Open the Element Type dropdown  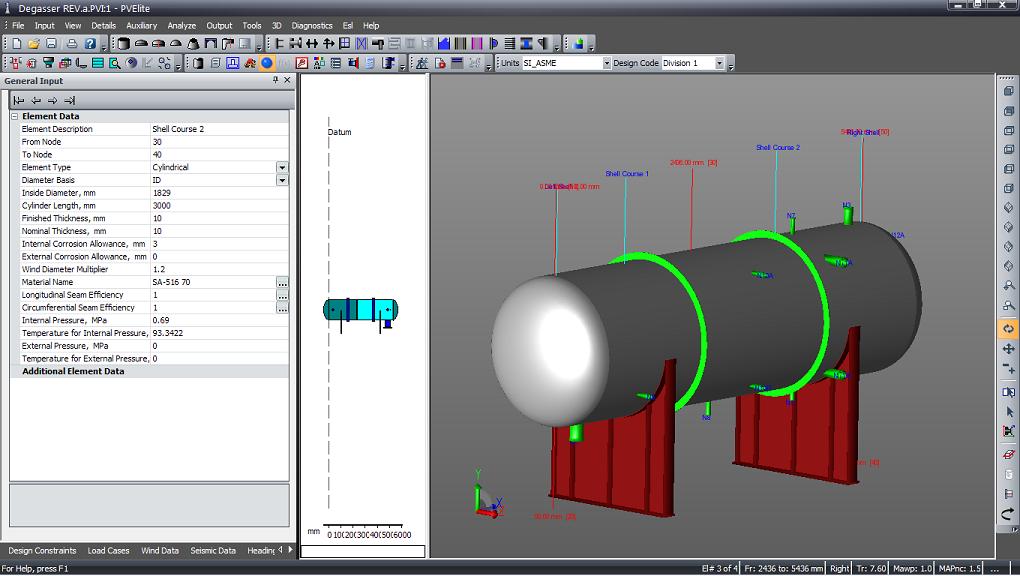(282, 168)
